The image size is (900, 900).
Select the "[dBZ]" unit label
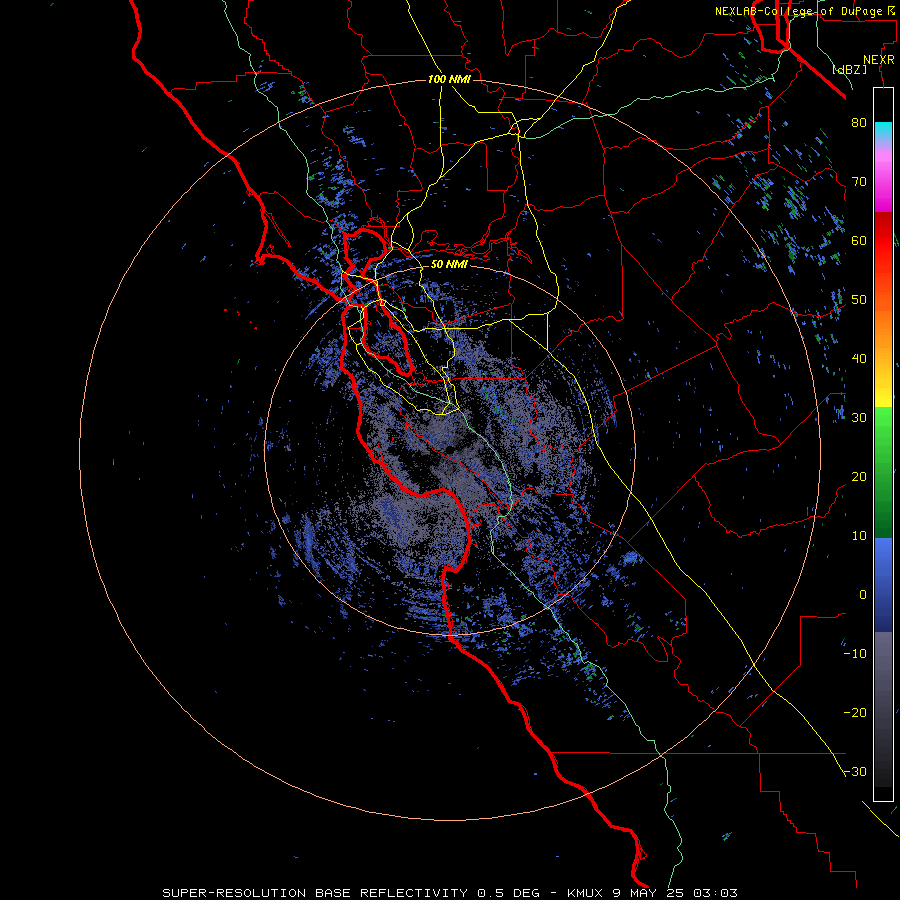850,69
